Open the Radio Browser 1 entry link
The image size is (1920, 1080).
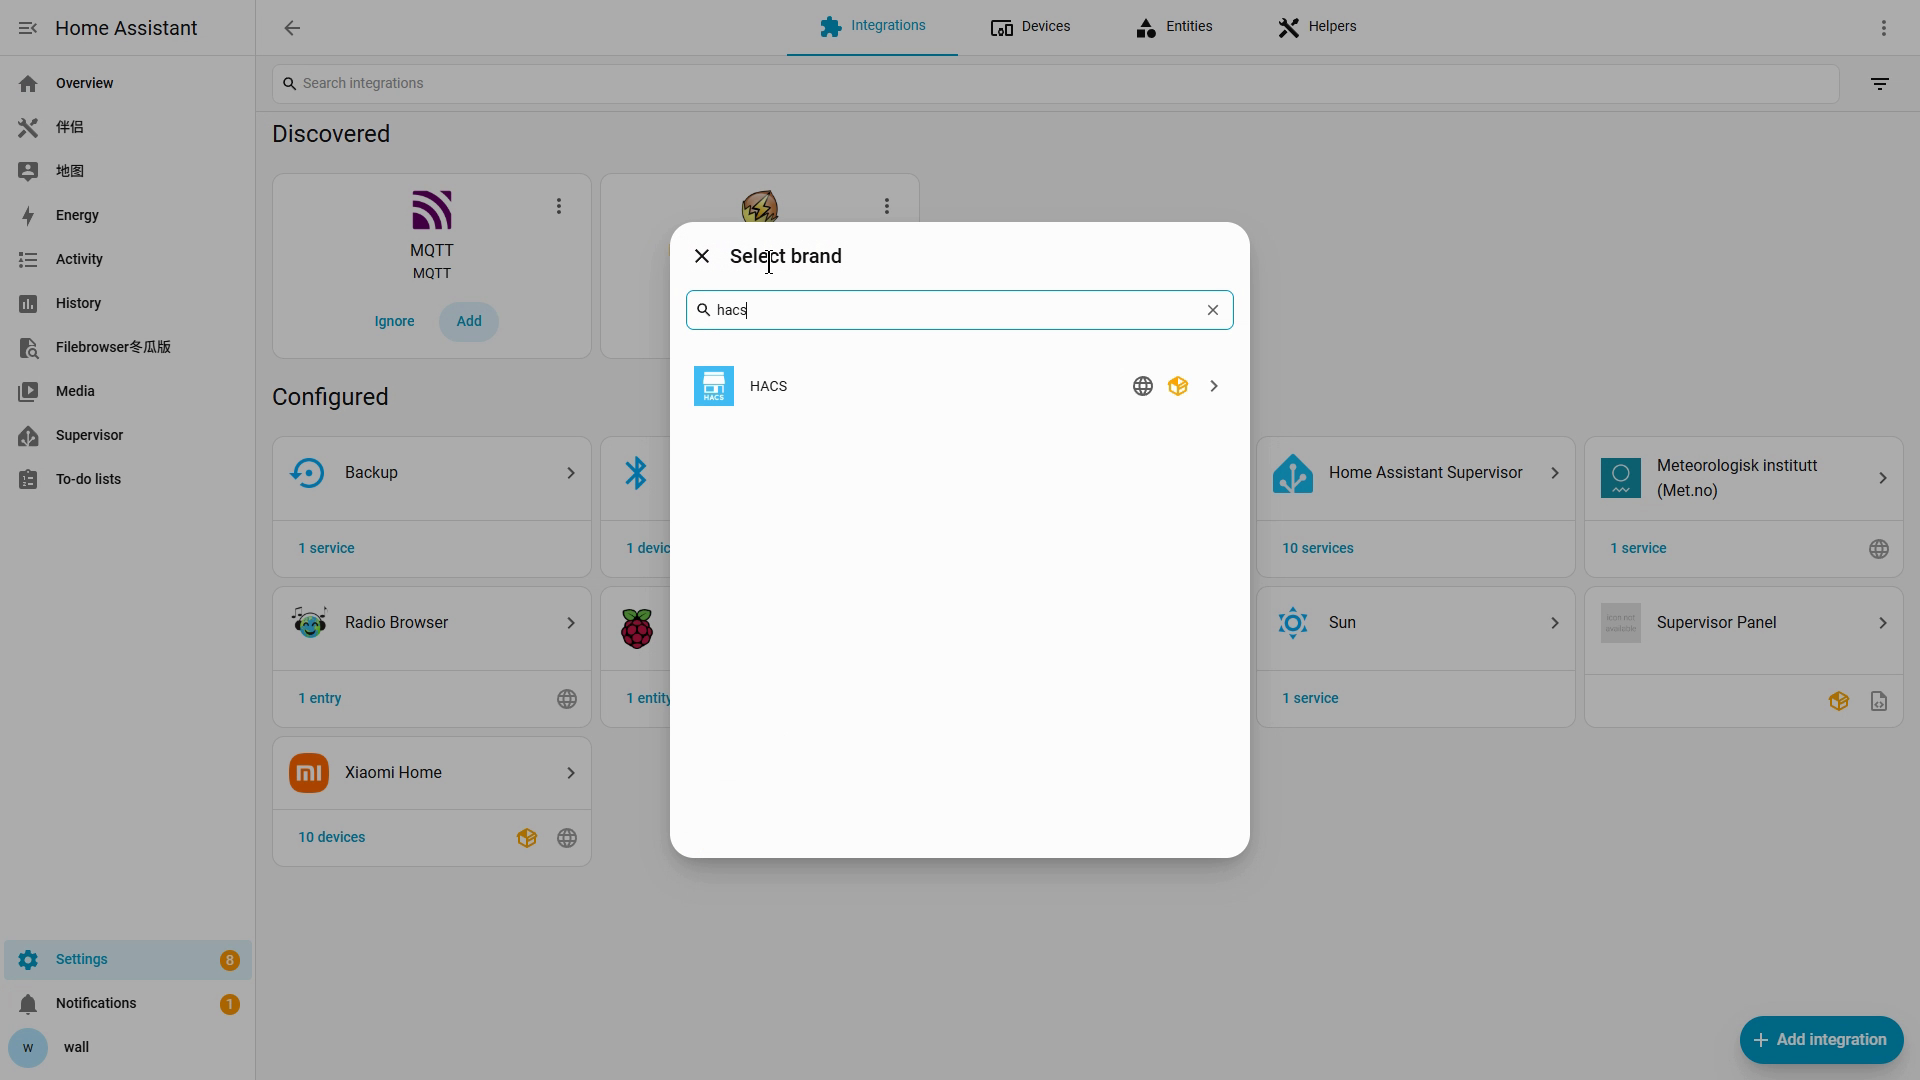320,698
